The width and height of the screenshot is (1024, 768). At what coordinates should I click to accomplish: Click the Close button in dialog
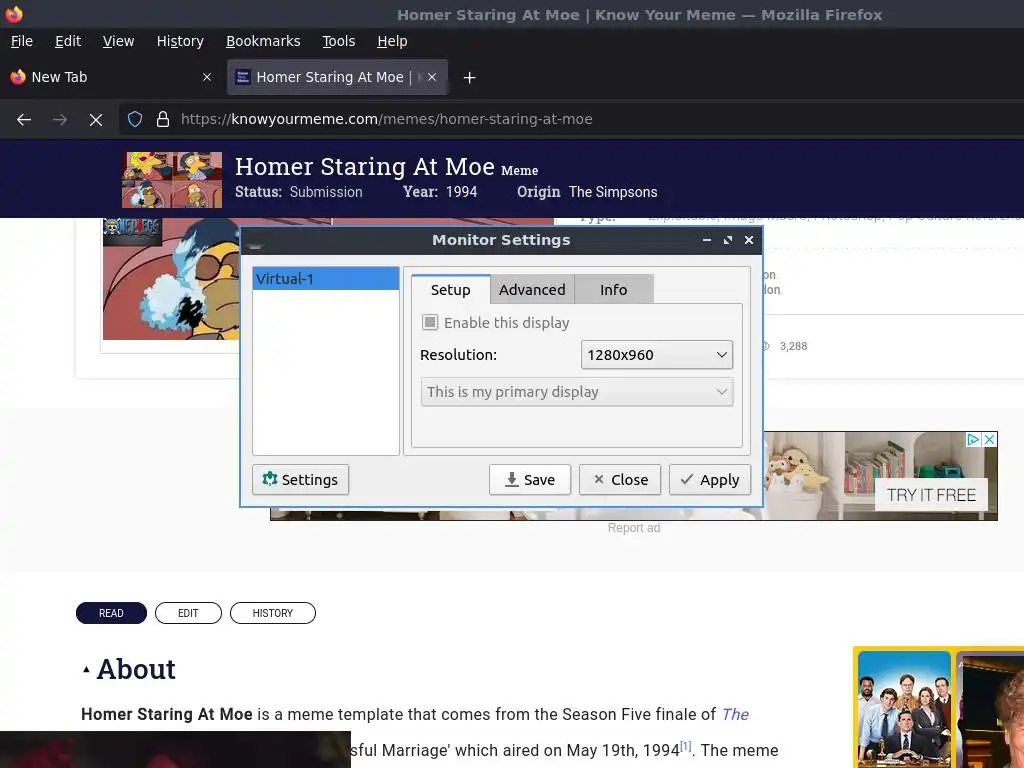620,479
